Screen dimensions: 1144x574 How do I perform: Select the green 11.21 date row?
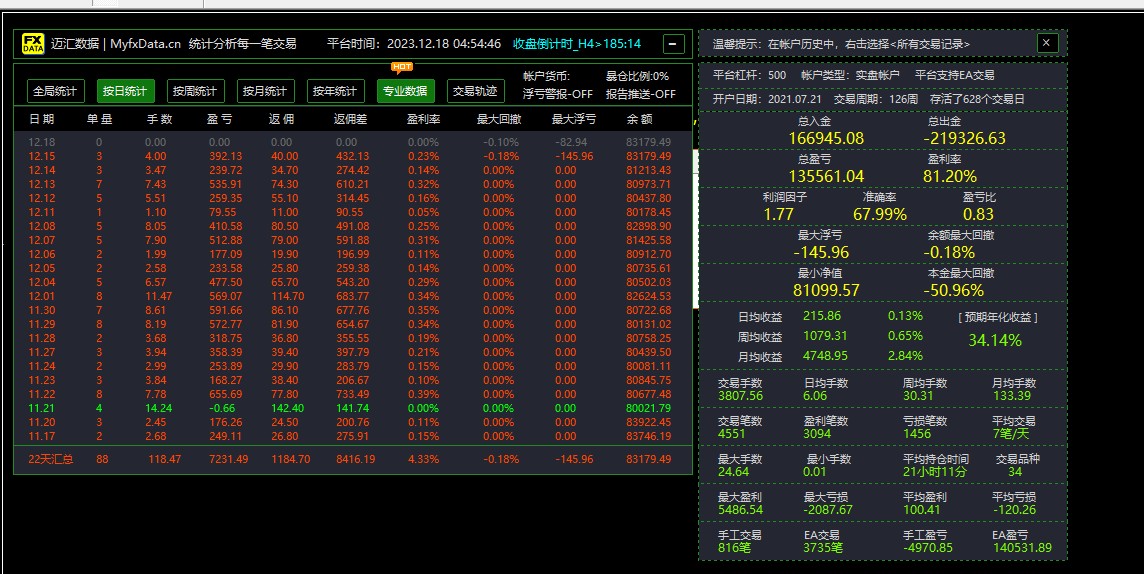[352, 408]
